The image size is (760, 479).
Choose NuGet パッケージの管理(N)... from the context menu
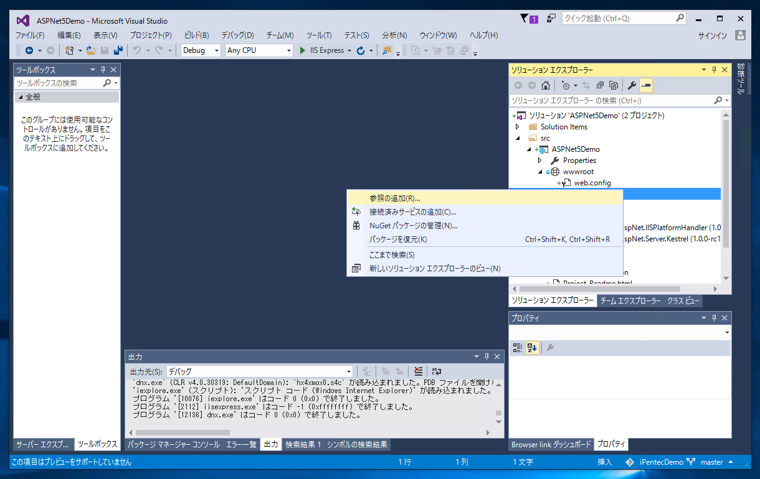coord(485,226)
